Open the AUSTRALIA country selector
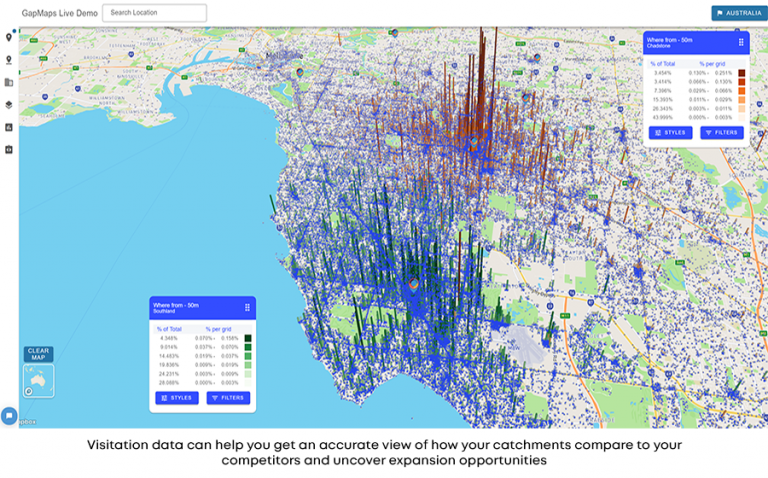Screen dimensions: 768x478 pos(738,13)
